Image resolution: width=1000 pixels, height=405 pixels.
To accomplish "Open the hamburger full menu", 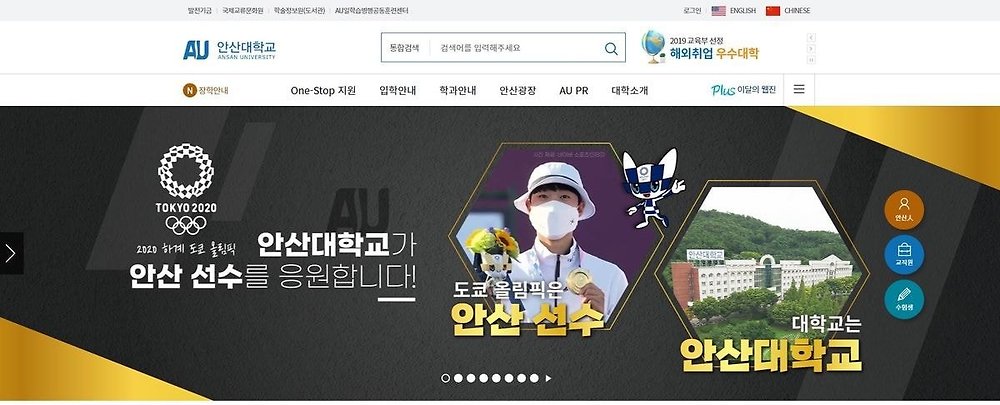I will pos(798,89).
